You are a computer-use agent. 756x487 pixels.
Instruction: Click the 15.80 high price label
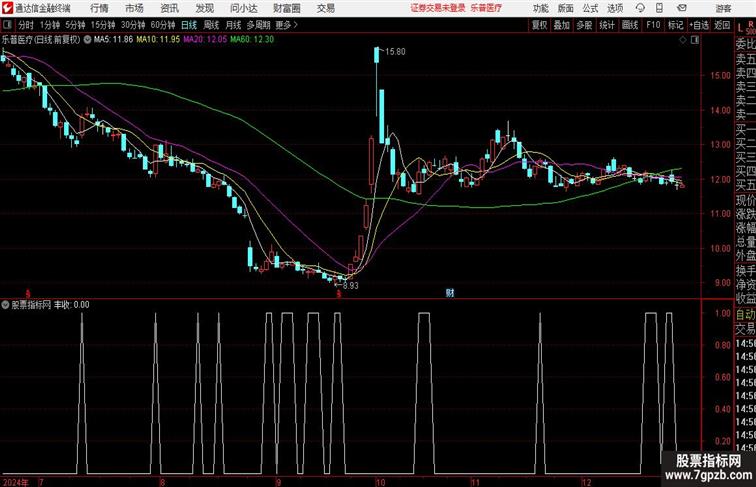[x=395, y=52]
